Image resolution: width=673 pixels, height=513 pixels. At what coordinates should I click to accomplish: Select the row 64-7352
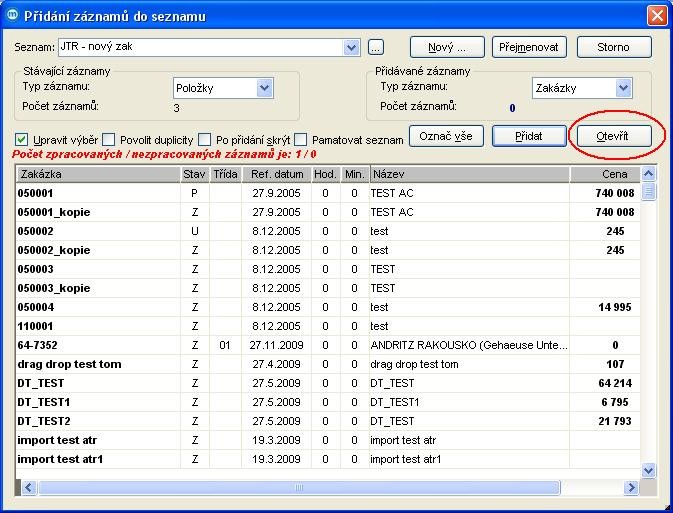(328, 345)
